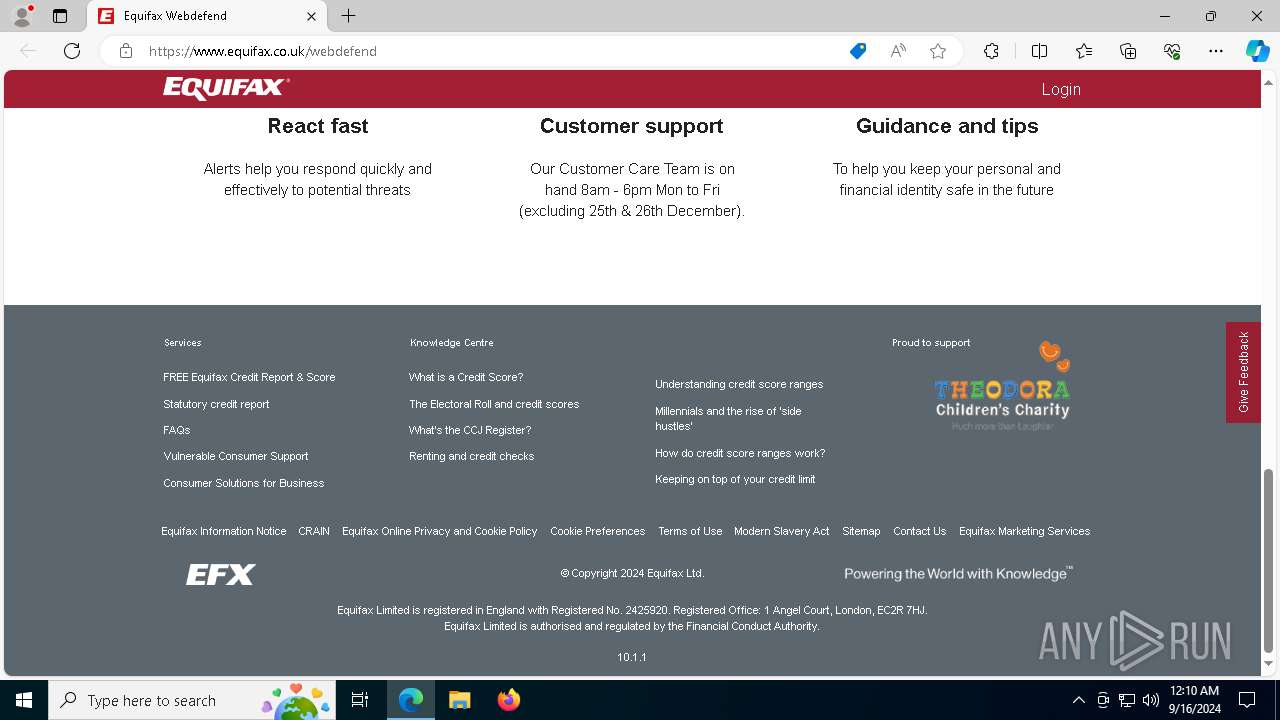Viewport: 1280px width, 720px height.
Task: Open Microsoft Edge from the taskbar
Action: pyautogui.click(x=411, y=700)
